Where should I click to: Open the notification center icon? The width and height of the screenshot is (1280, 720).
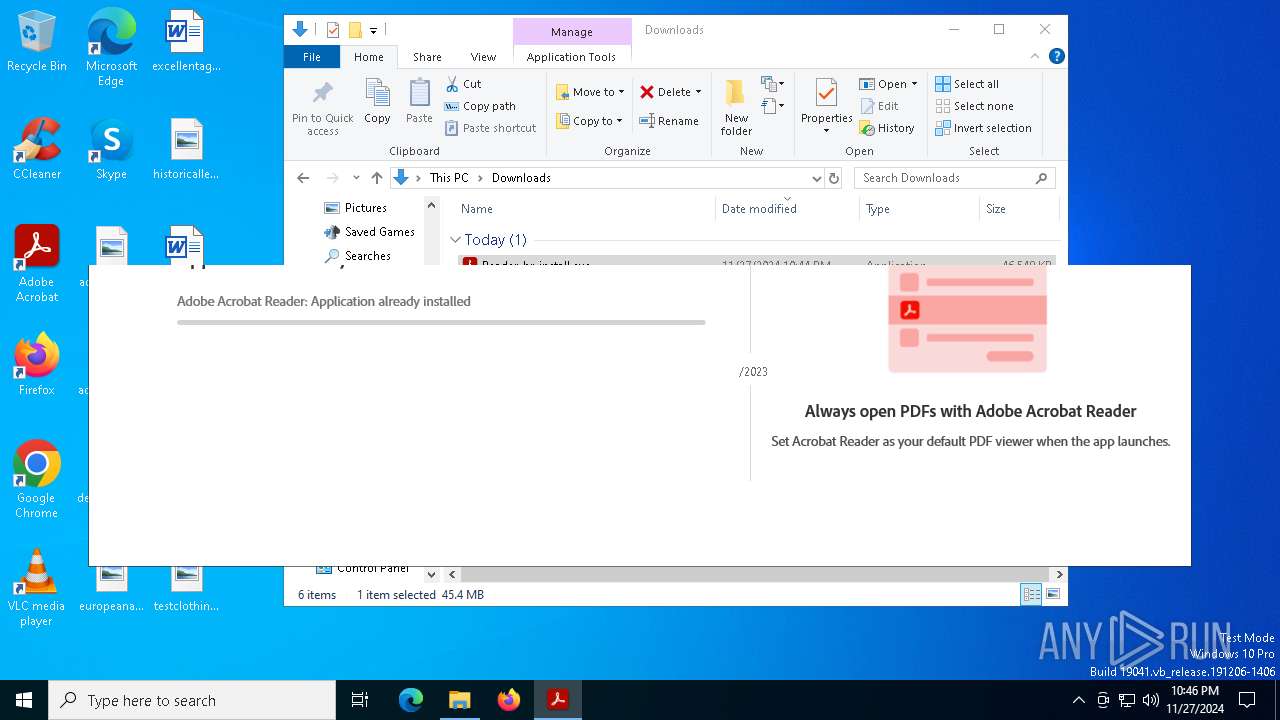click(x=1247, y=700)
